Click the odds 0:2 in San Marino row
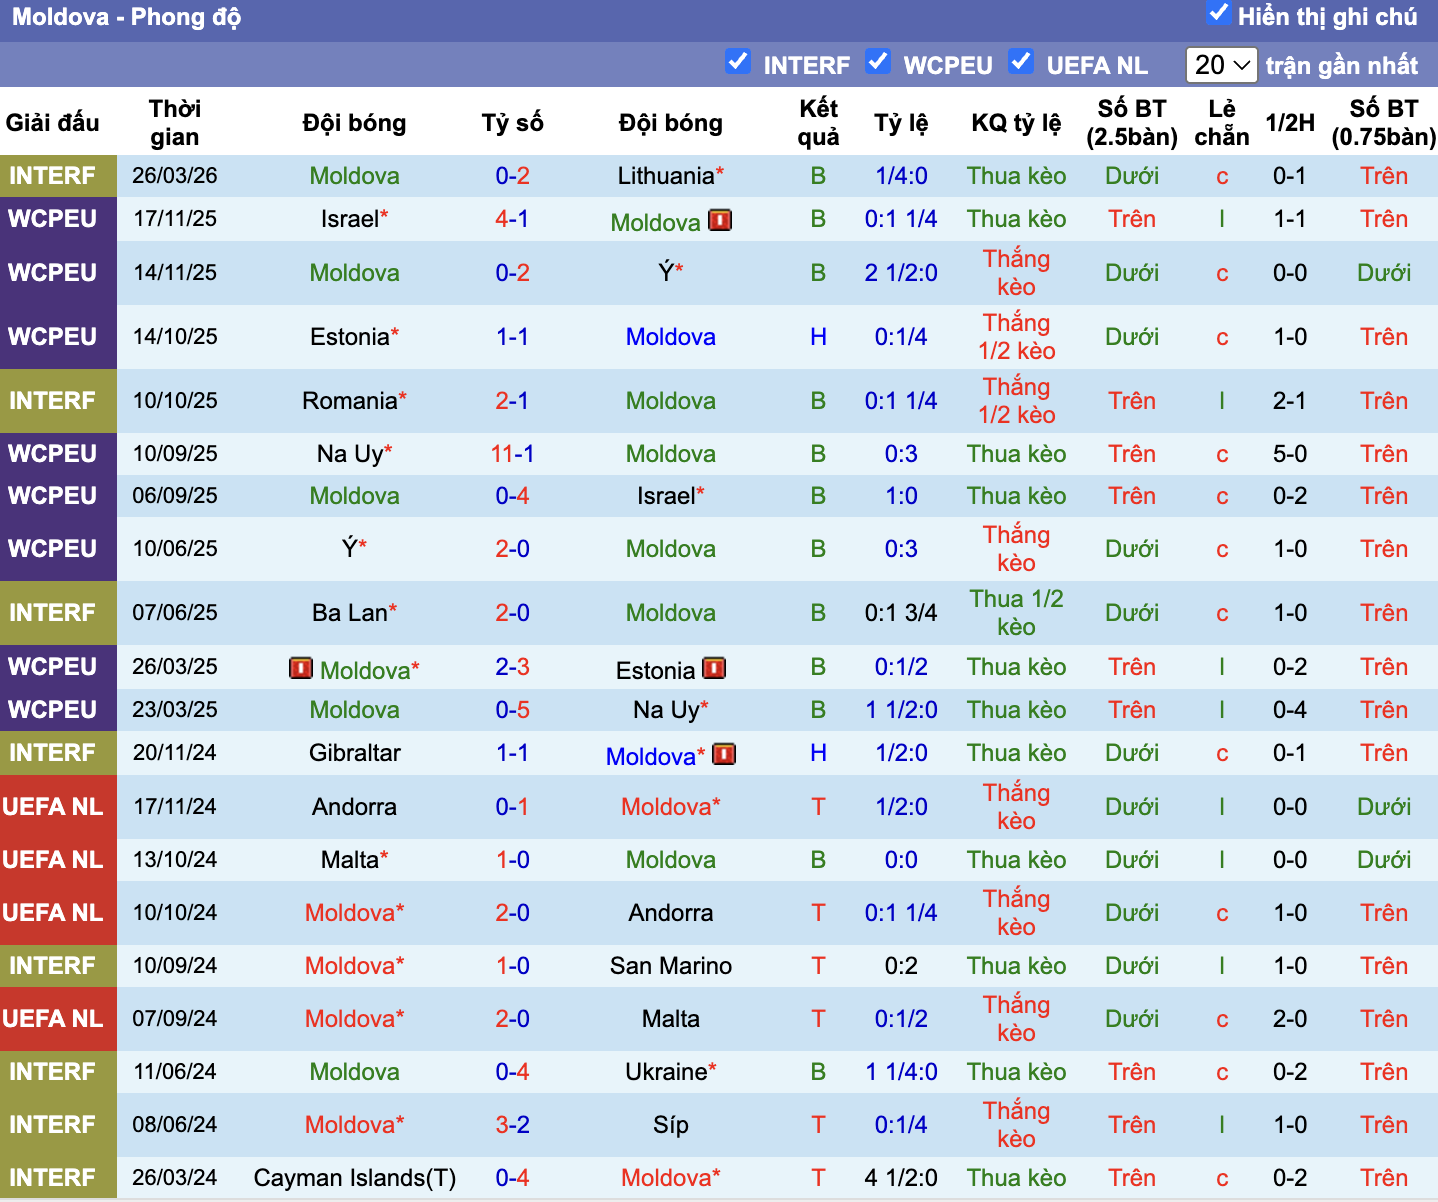Viewport: 1438px width, 1202px height. pyautogui.click(x=901, y=966)
